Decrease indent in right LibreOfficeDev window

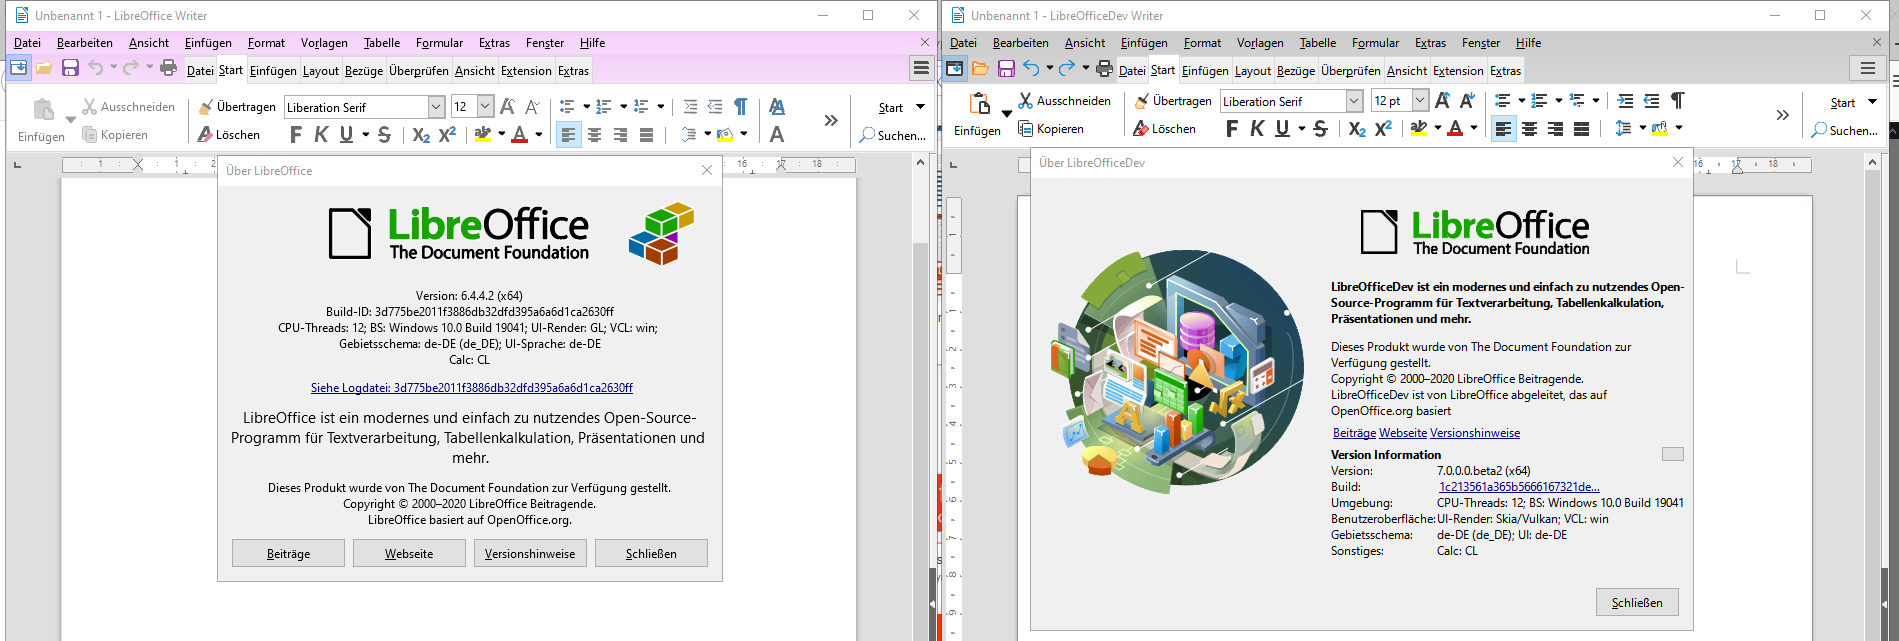(1651, 101)
